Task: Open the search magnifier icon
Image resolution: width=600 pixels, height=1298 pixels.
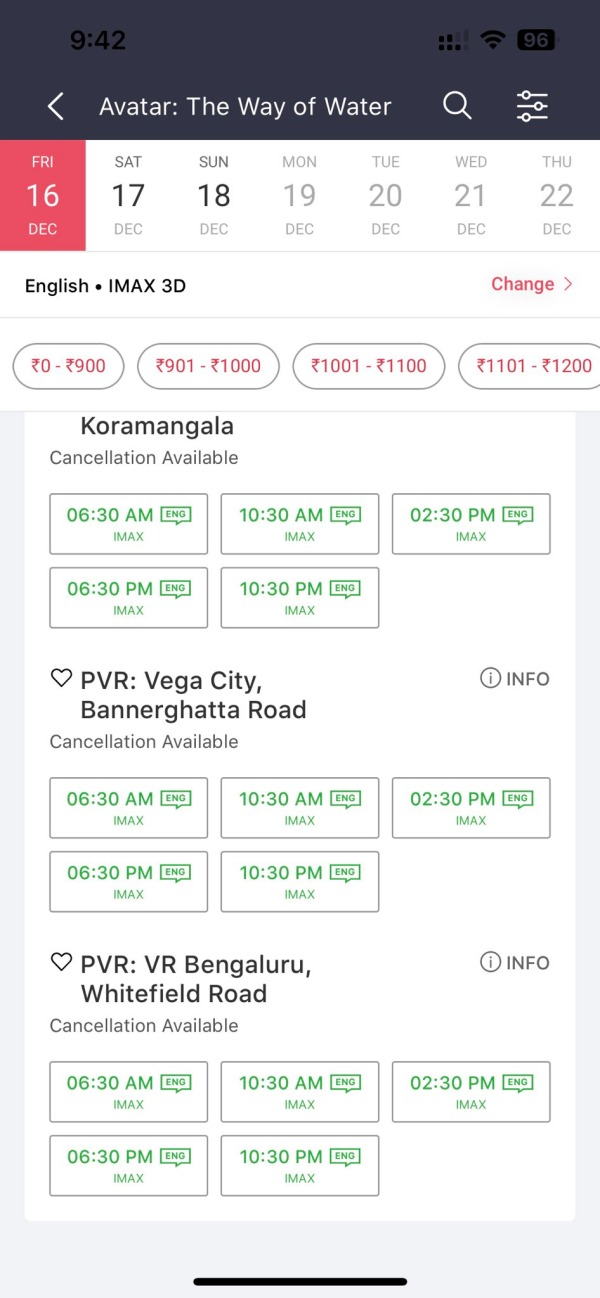Action: click(x=457, y=105)
